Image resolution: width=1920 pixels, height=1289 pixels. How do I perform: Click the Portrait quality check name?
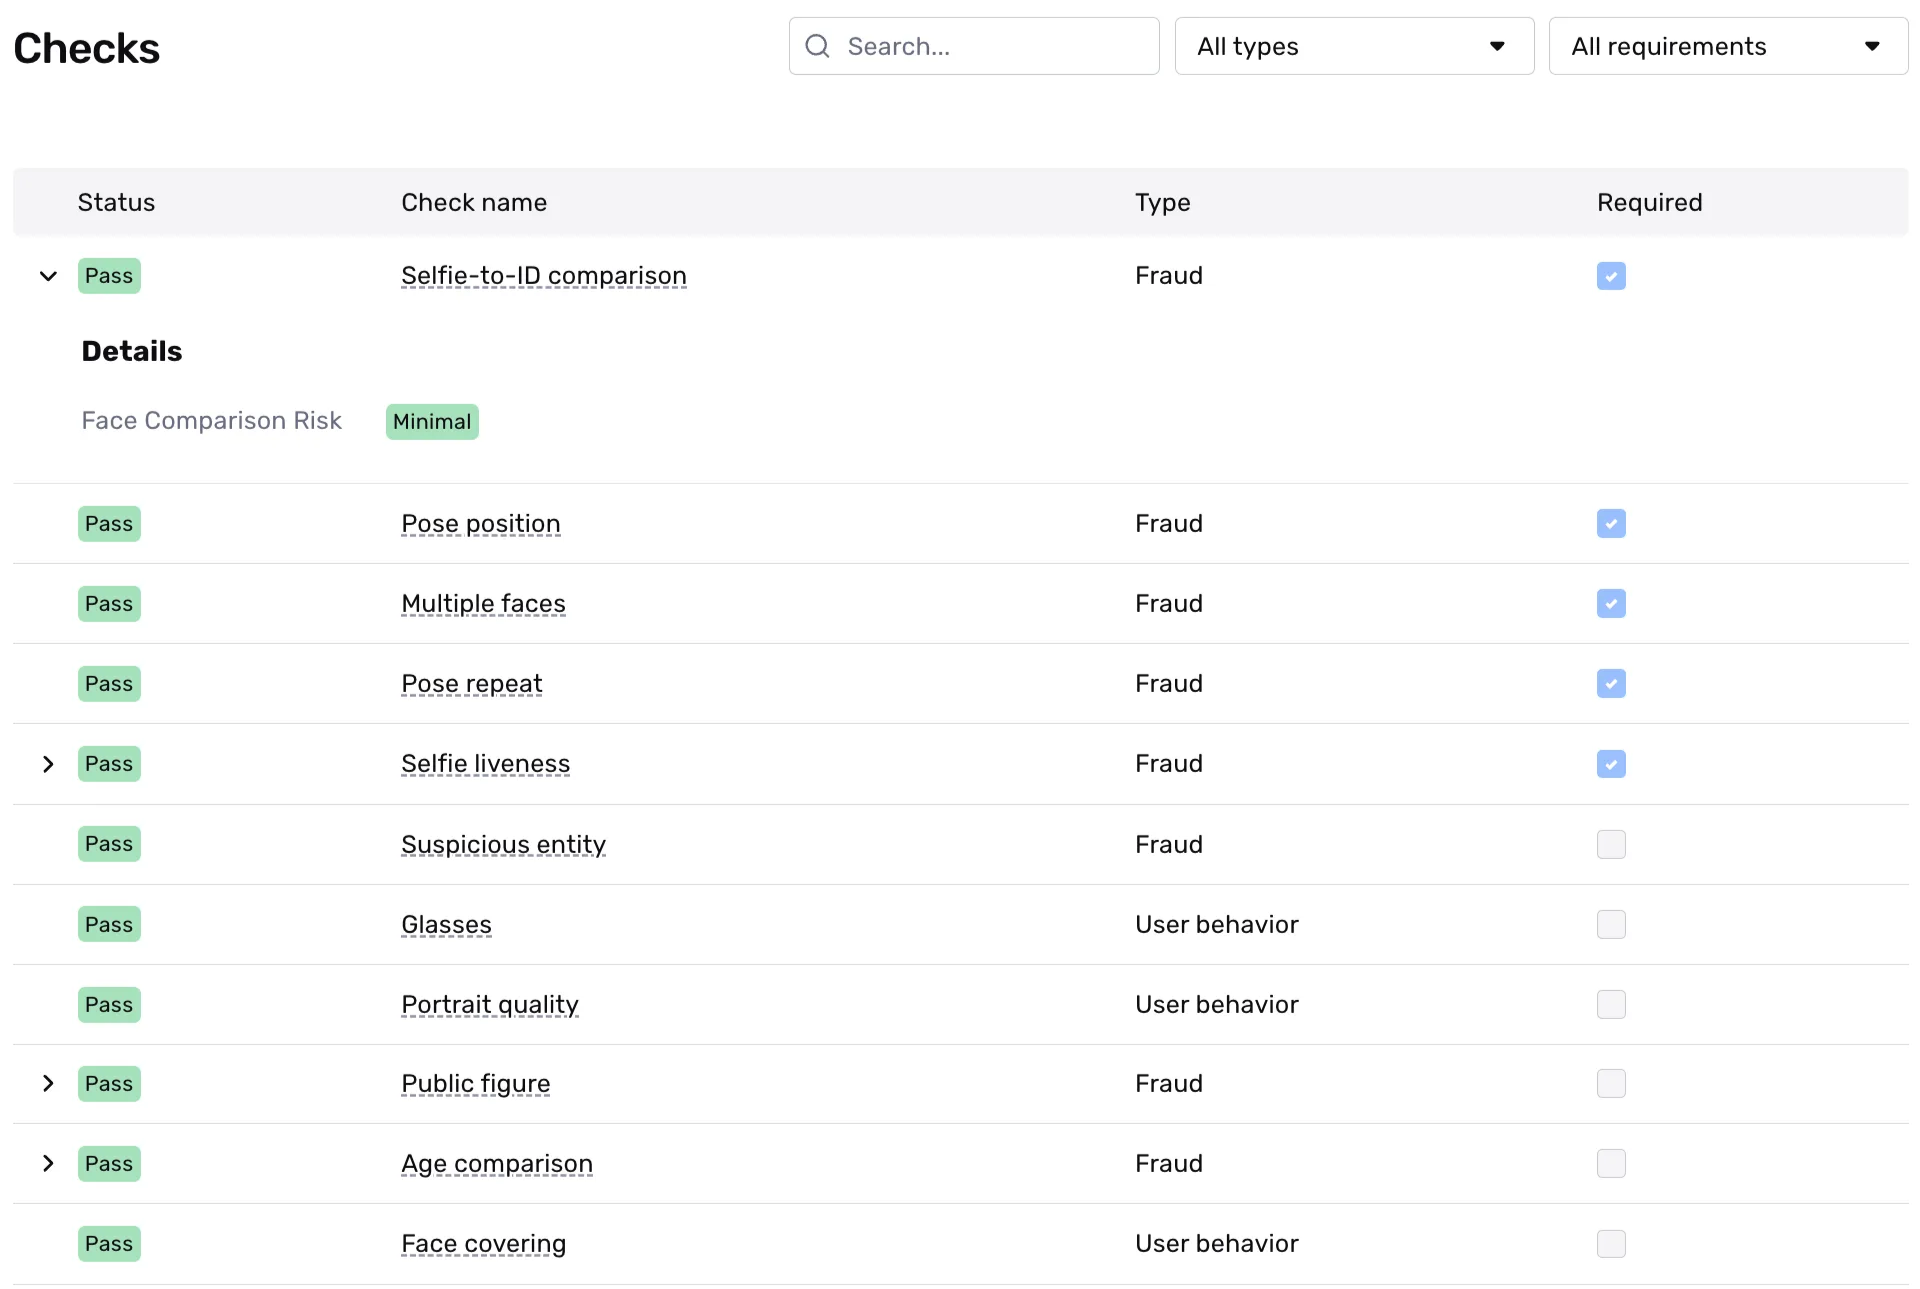pyautogui.click(x=489, y=1004)
